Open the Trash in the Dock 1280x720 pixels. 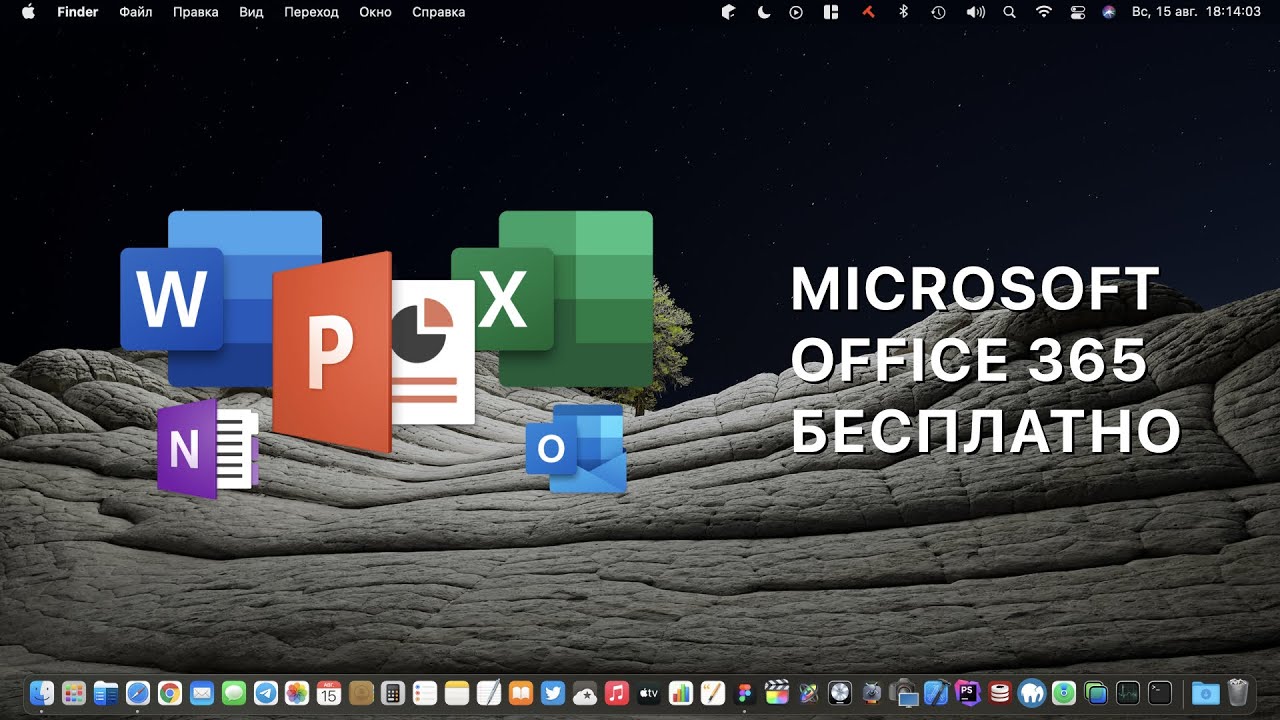point(1238,692)
